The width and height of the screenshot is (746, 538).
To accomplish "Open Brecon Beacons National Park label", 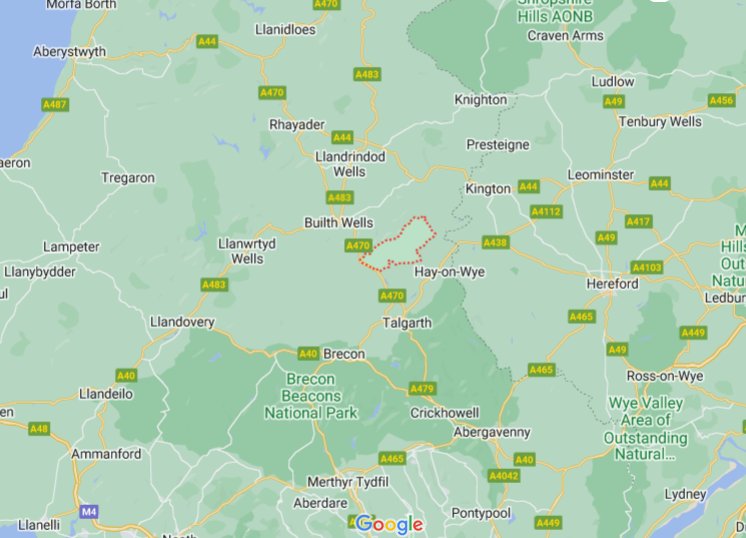I will coord(311,396).
